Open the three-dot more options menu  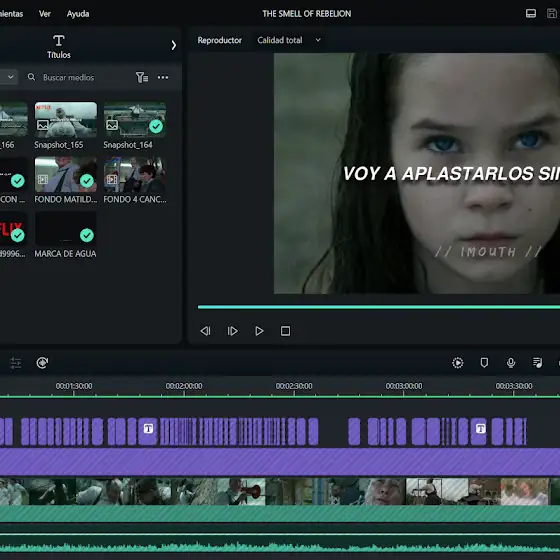click(163, 77)
